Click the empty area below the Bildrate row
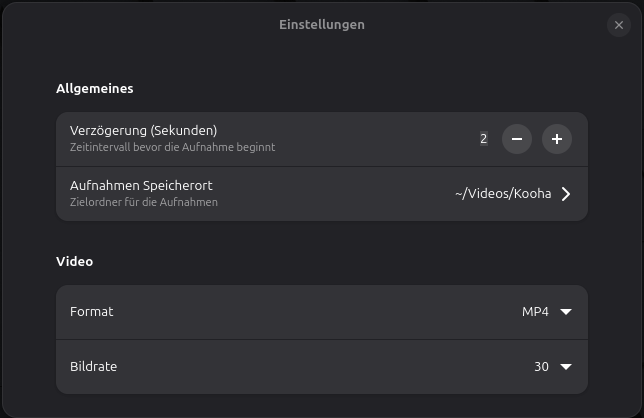 322,406
